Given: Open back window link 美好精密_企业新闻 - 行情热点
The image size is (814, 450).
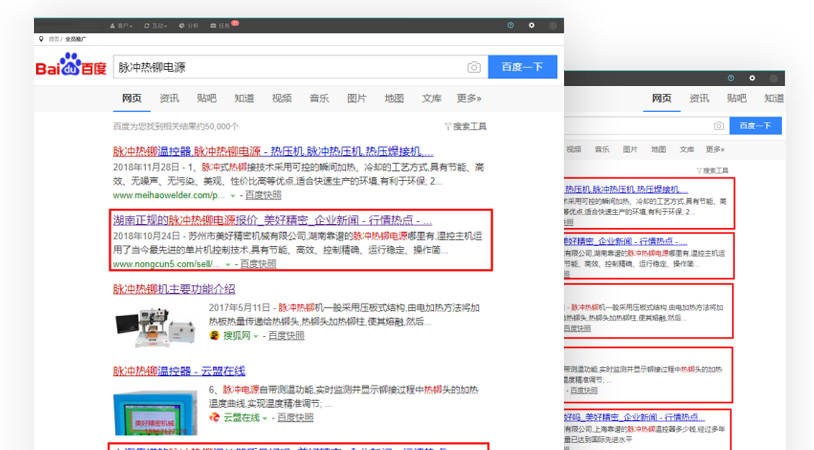Looking at the screenshot, I should (626, 241).
